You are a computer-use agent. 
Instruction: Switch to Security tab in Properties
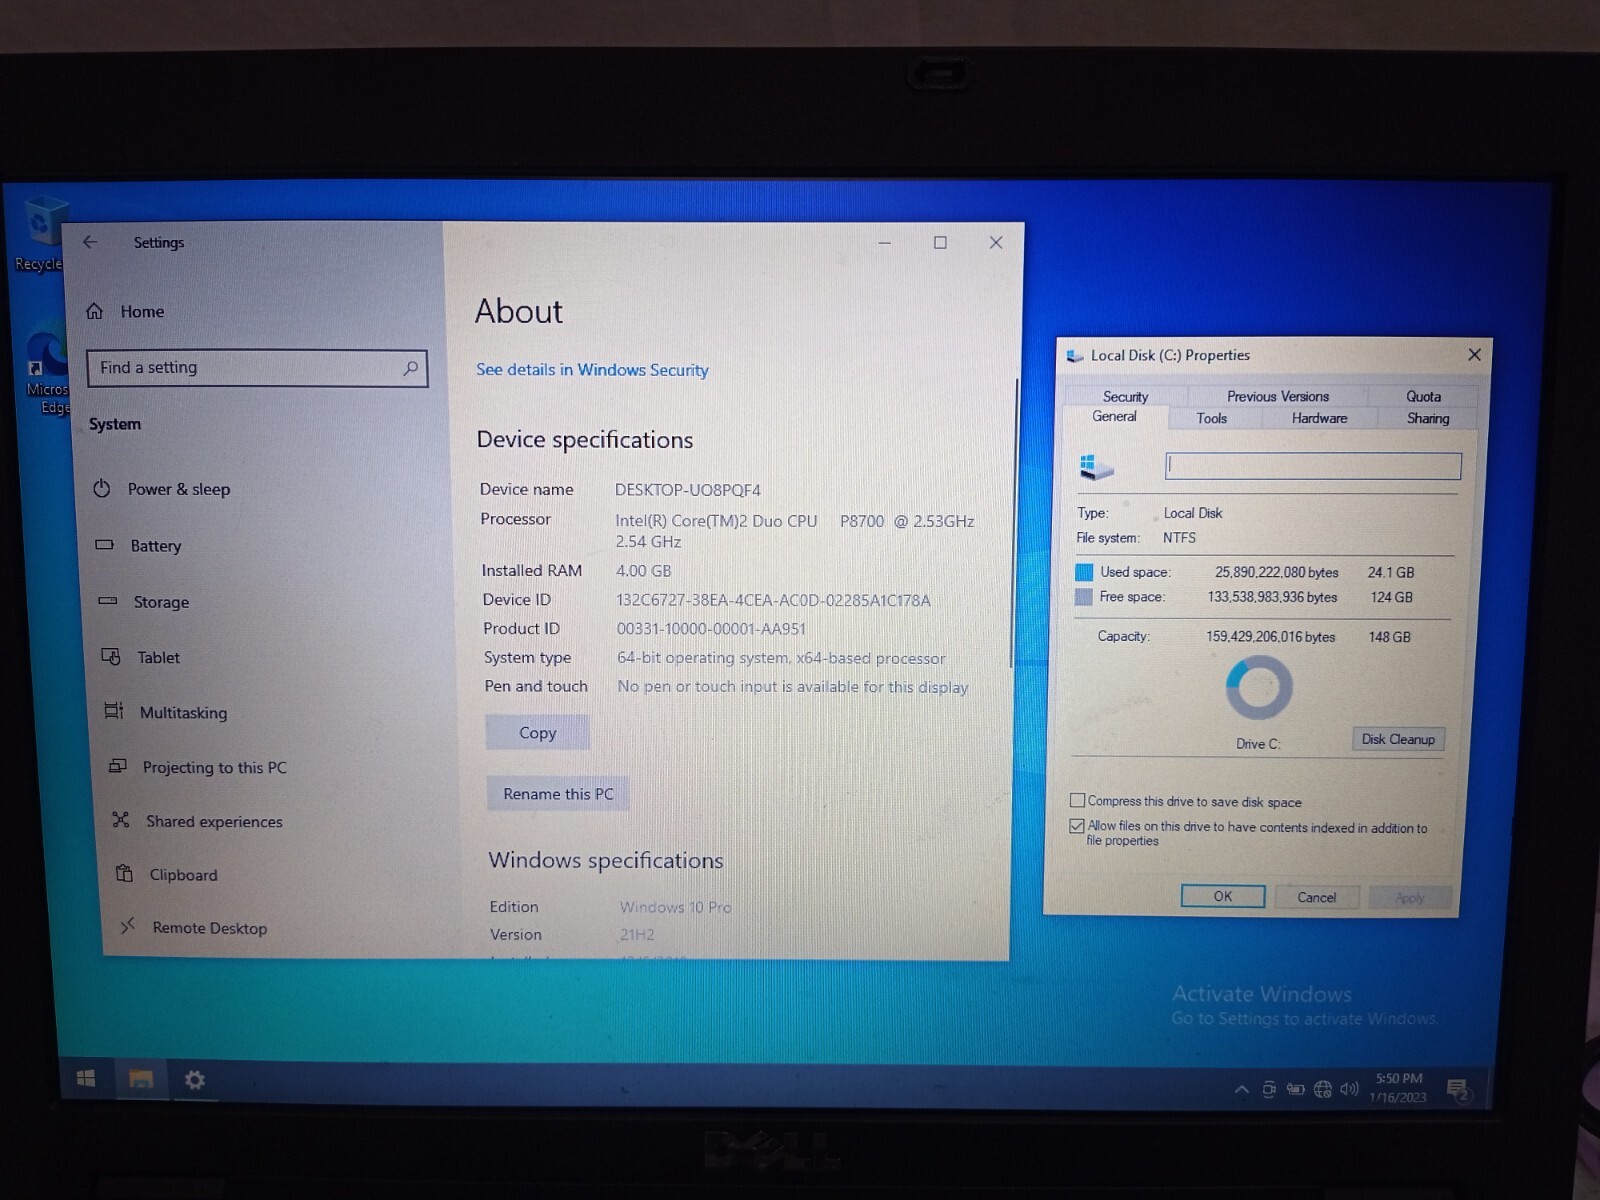click(x=1125, y=396)
